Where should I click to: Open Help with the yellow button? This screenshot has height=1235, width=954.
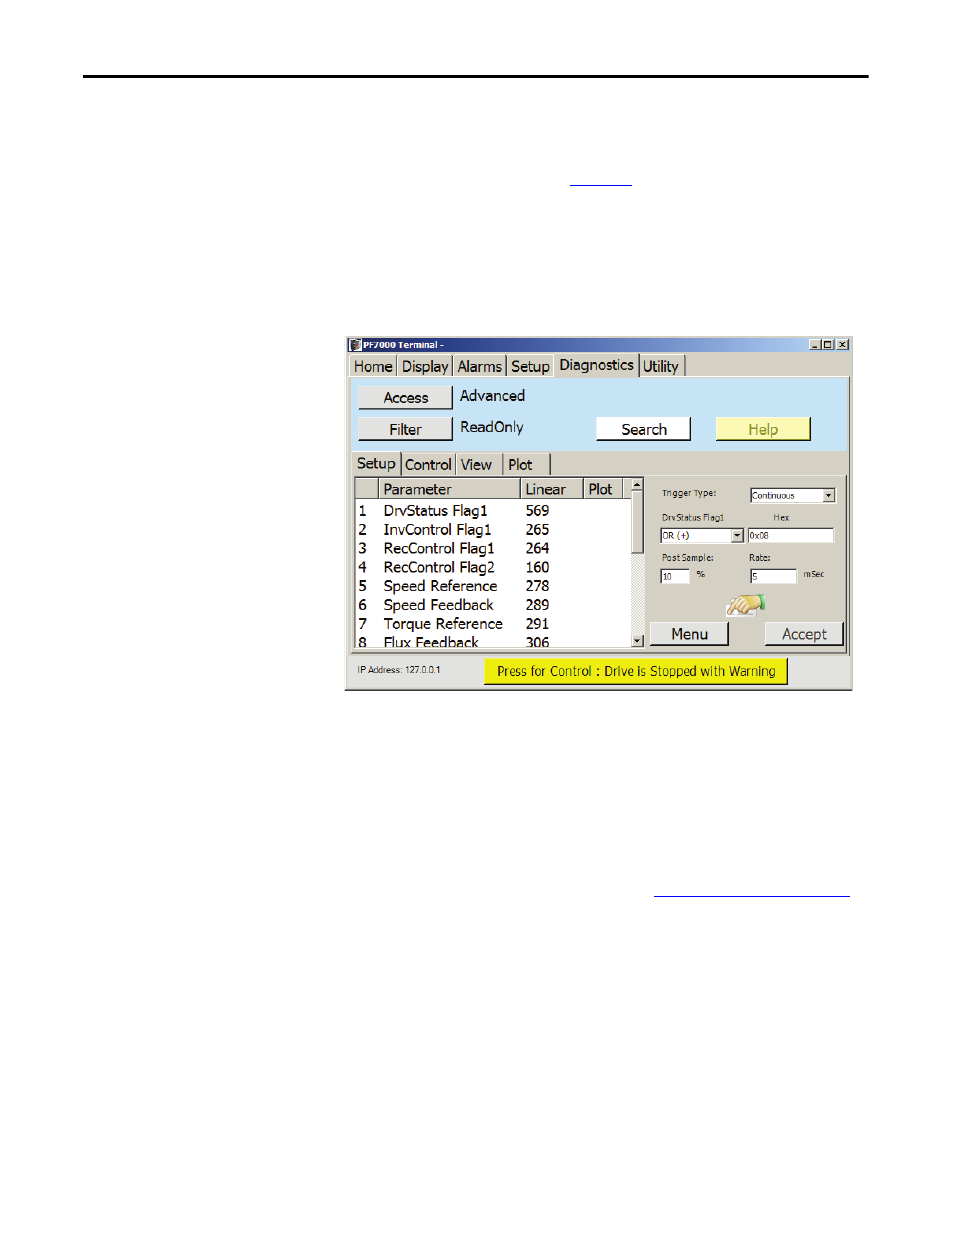point(763,430)
